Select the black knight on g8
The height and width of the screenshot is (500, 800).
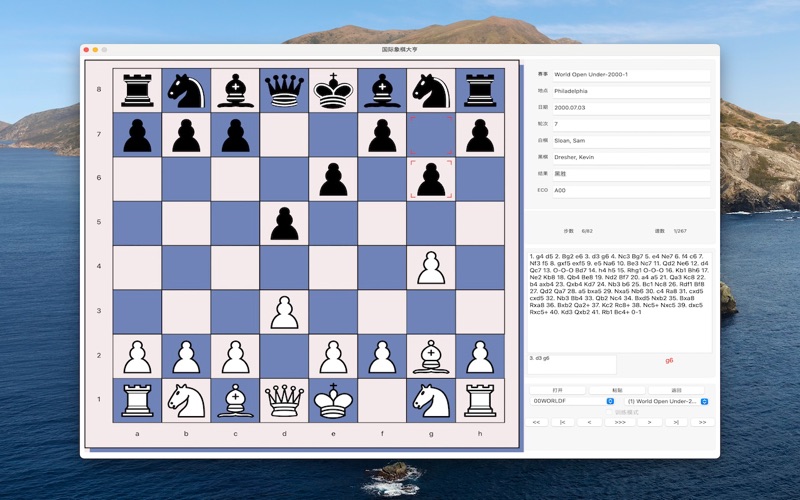tap(431, 90)
